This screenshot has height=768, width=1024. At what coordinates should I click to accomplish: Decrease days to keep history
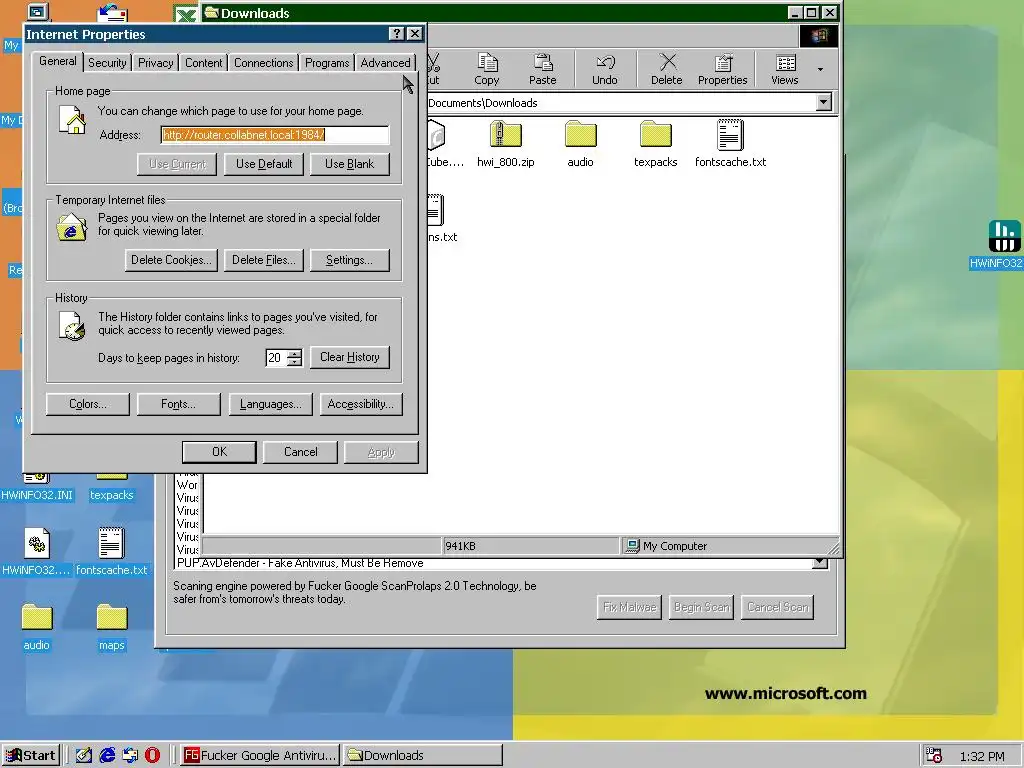pos(295,362)
